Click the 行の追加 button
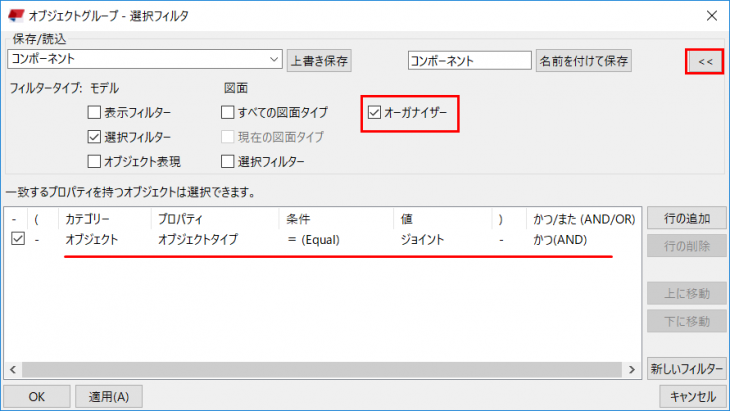This screenshot has width=730, height=411. [687, 218]
